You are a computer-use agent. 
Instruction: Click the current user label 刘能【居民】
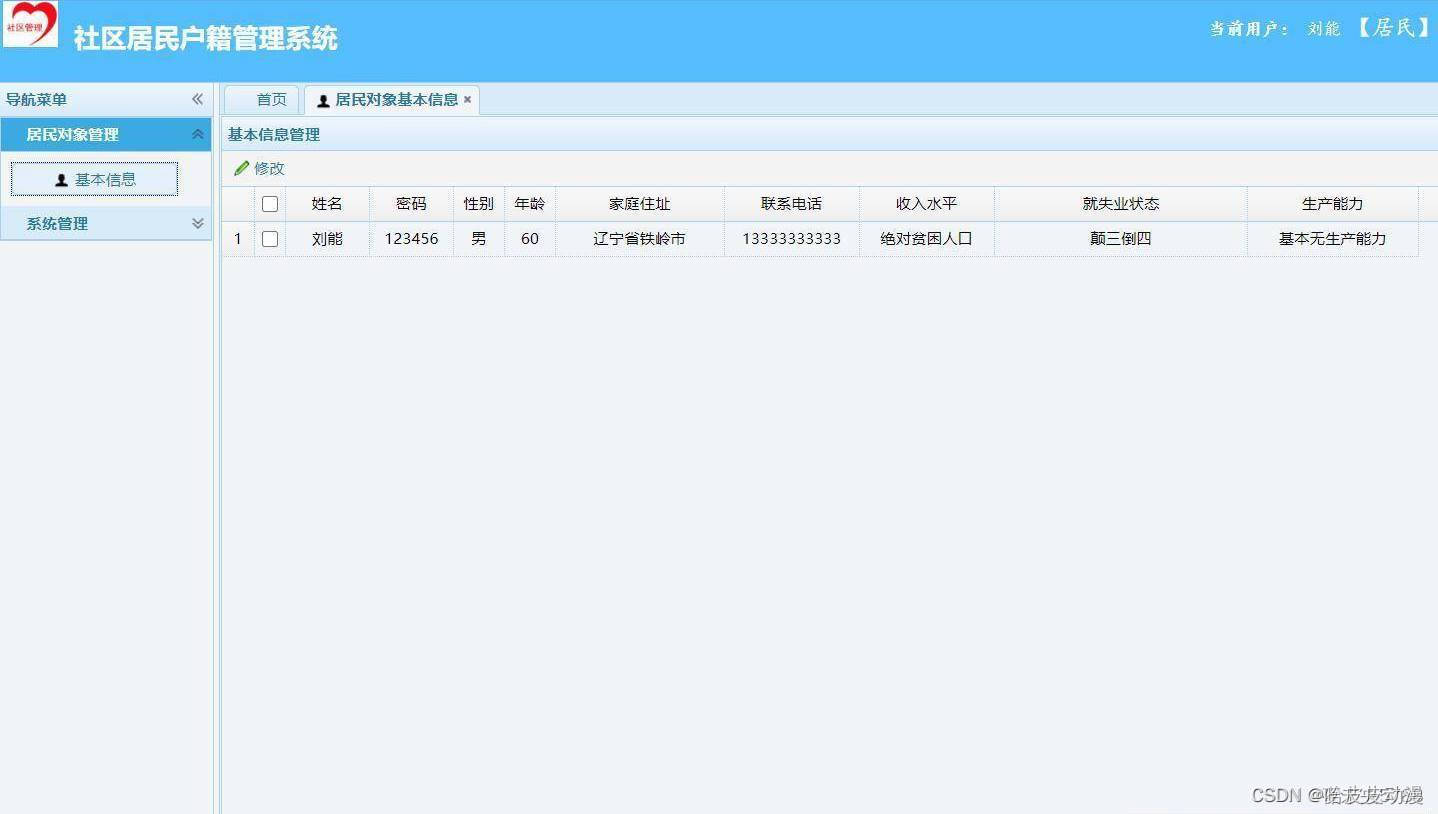[x=1369, y=28]
